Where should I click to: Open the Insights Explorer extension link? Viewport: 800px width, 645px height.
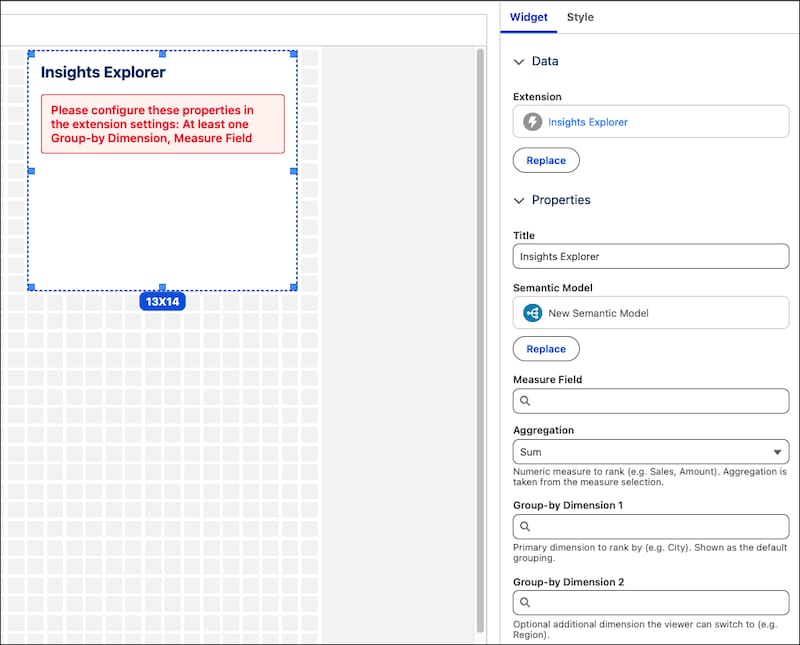(x=588, y=122)
